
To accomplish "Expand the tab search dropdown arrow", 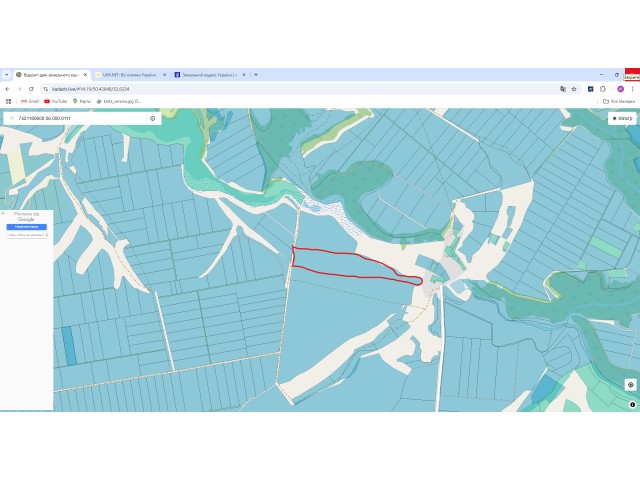I will (6, 75).
